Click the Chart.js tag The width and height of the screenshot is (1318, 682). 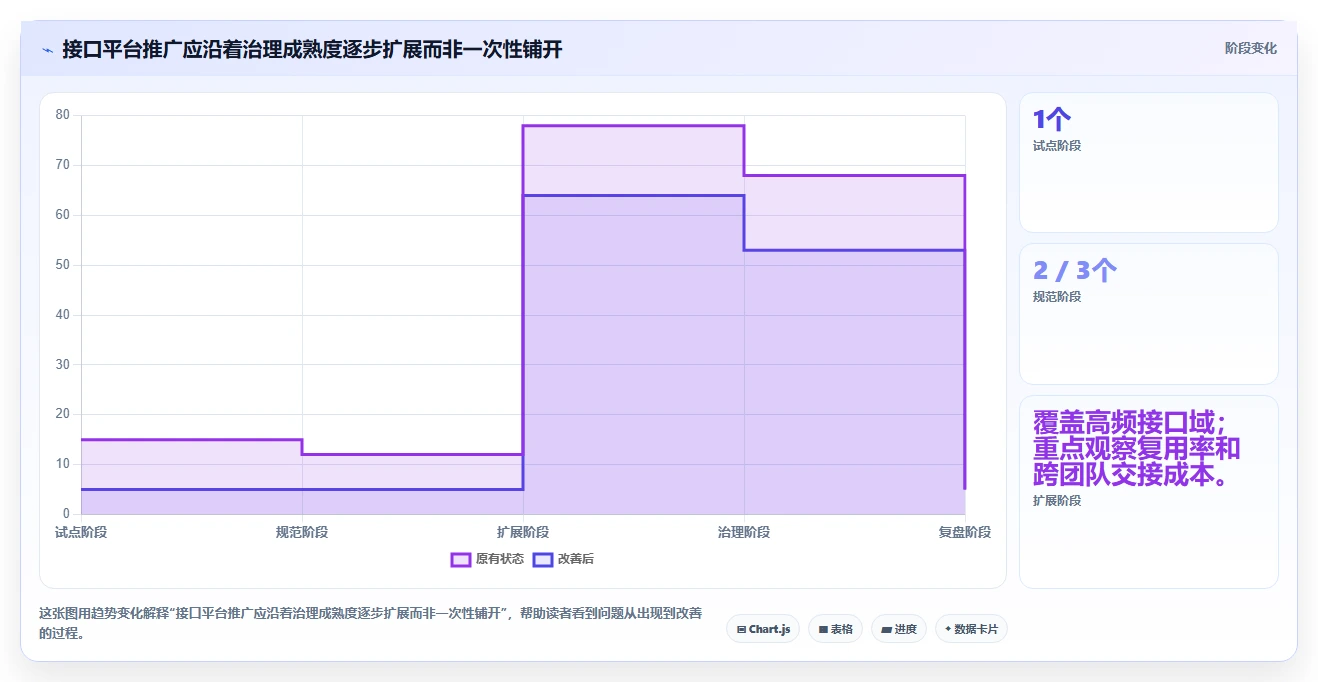tap(763, 629)
